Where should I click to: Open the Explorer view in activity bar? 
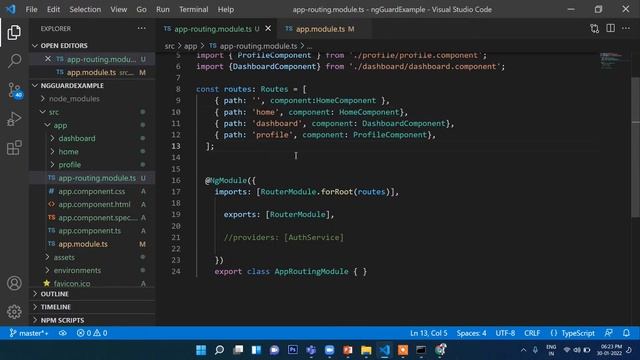pos(14,33)
